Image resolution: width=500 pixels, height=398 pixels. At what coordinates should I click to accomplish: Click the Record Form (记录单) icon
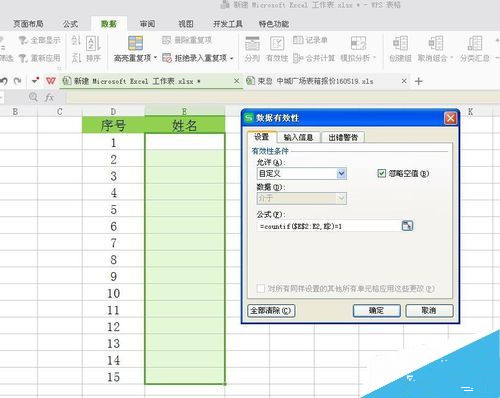298,40
